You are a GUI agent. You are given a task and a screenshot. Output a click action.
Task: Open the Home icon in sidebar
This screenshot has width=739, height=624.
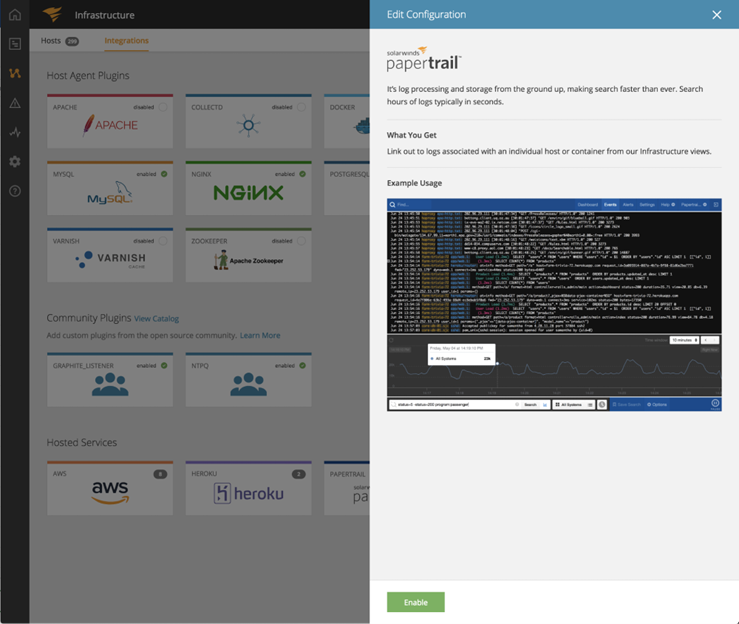[x=15, y=15]
